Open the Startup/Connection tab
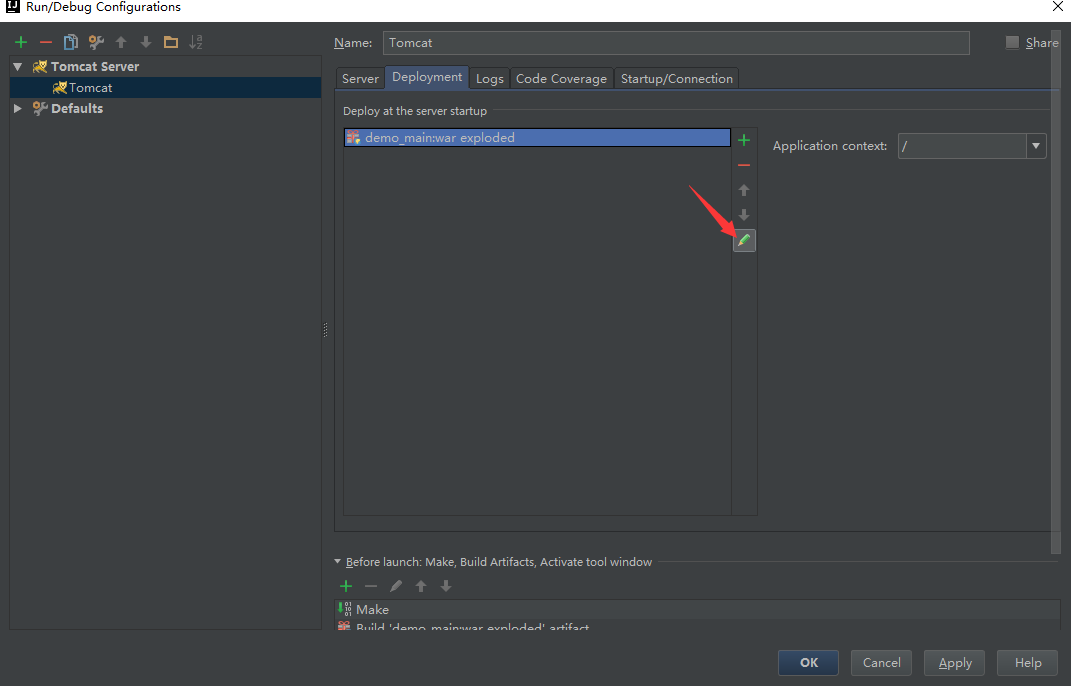 coord(677,79)
